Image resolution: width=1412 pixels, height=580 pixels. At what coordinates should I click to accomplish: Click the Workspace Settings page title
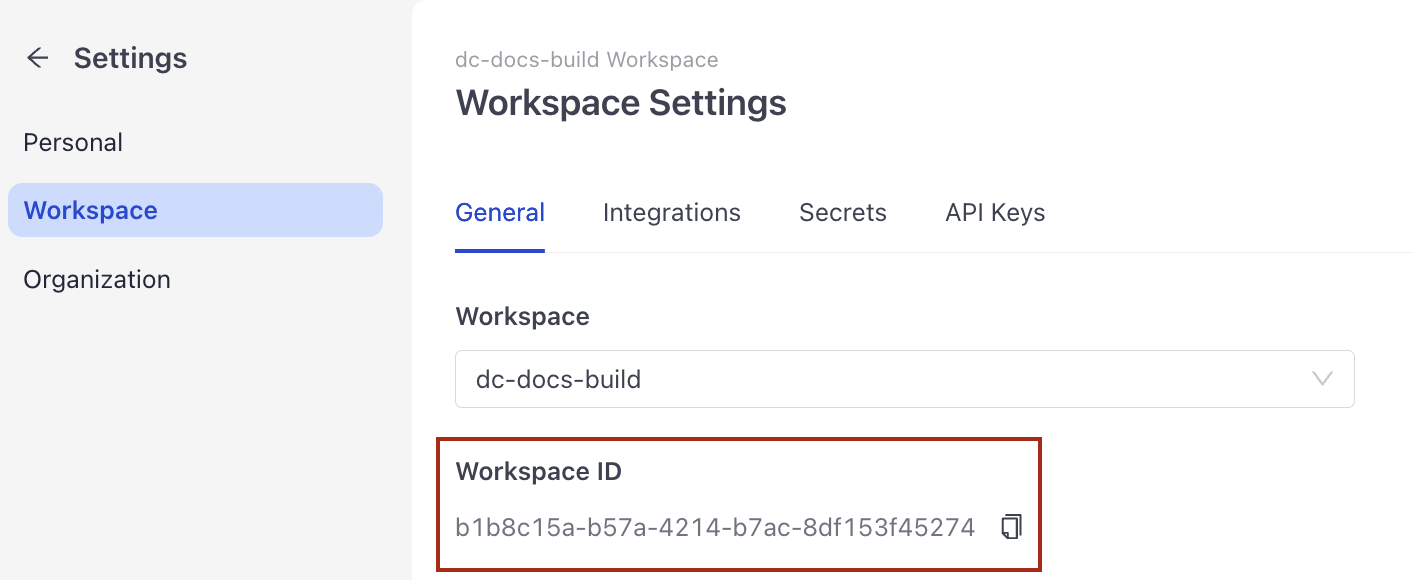tap(620, 102)
